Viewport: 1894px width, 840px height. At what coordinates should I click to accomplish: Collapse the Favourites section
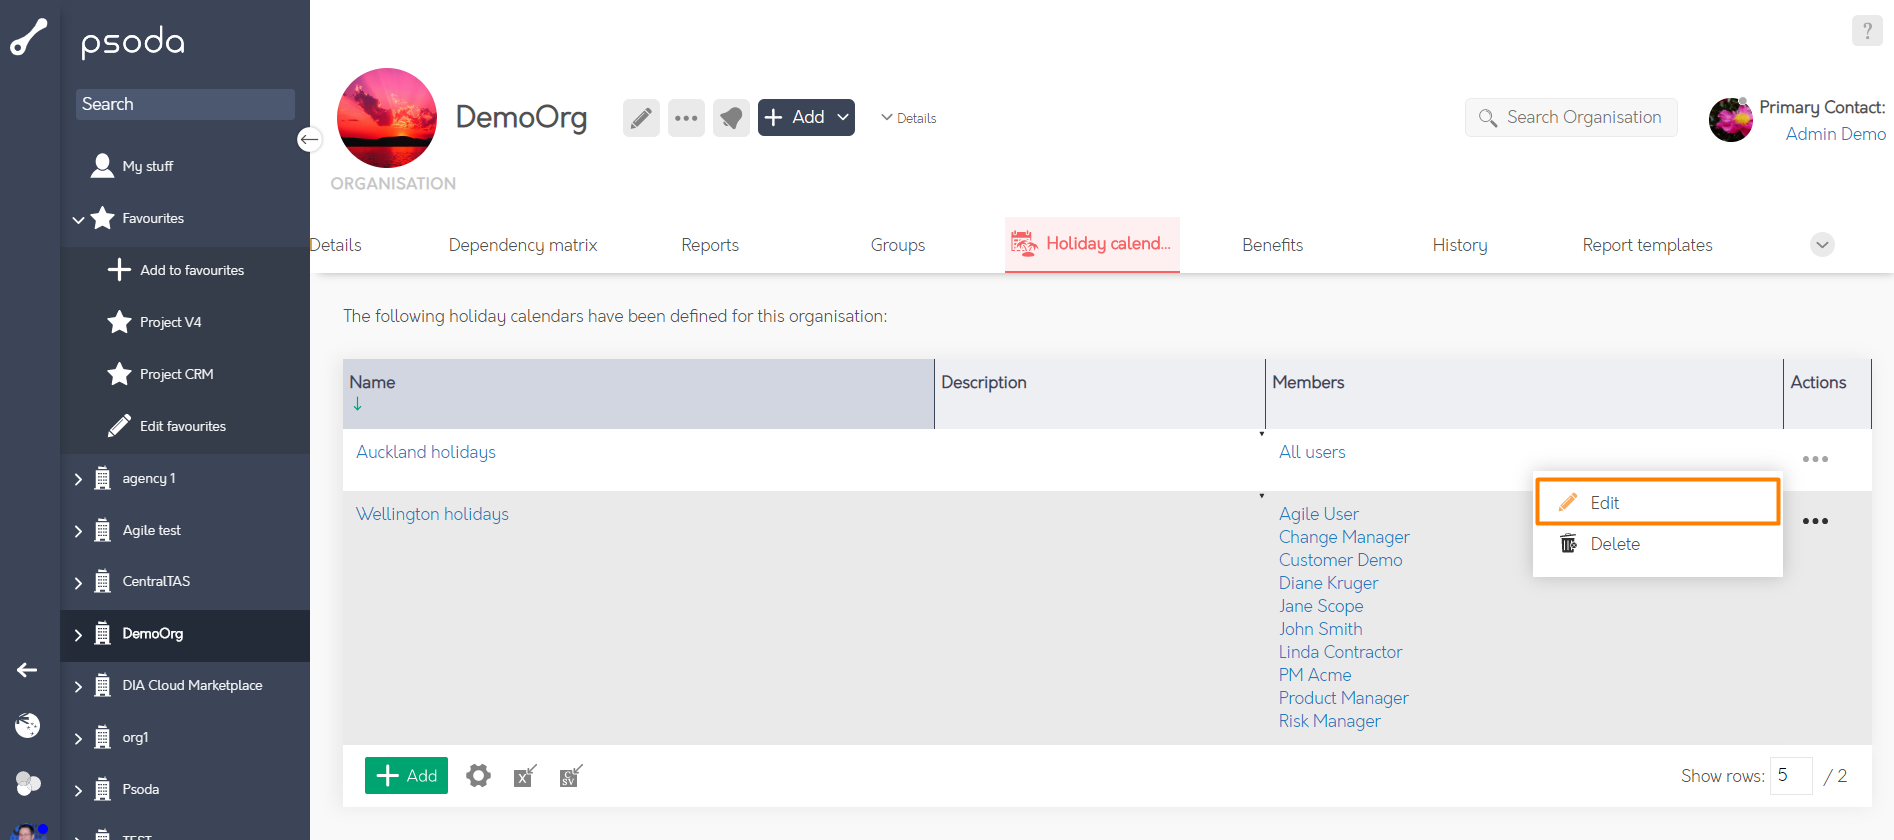(78, 219)
